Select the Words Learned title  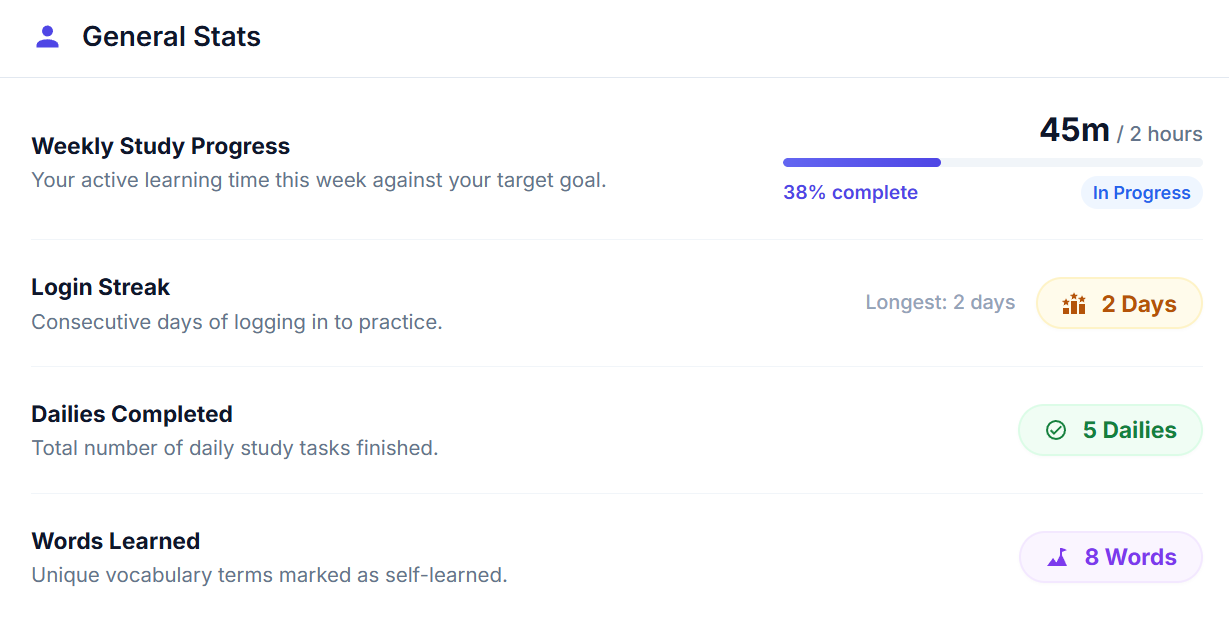tap(116, 541)
